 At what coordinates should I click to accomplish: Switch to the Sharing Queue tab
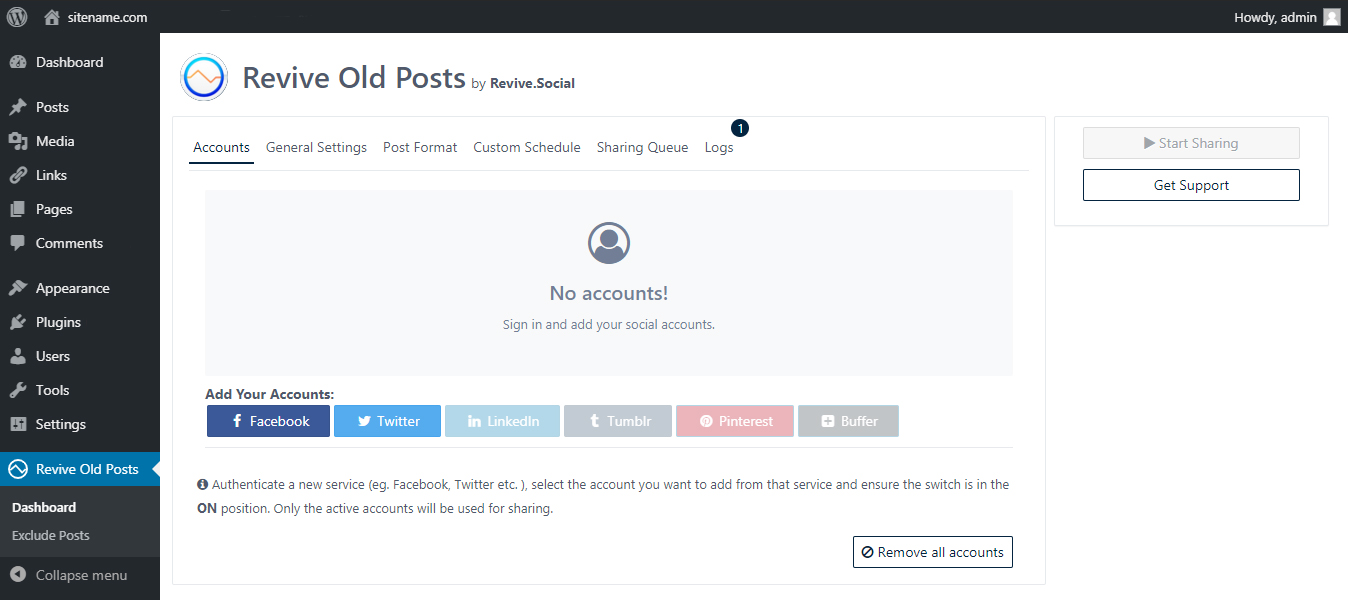pos(642,147)
